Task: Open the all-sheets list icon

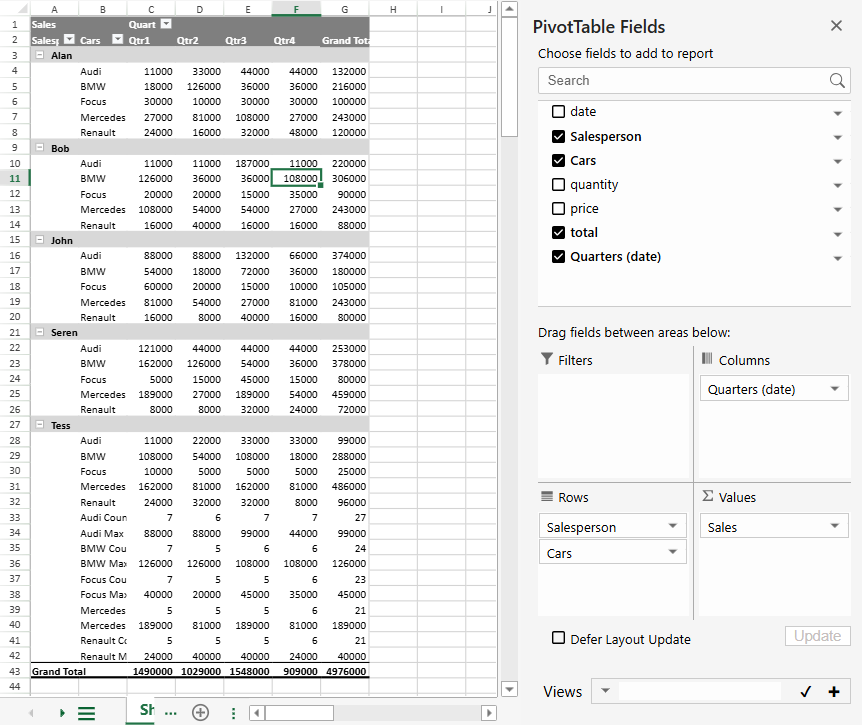Action: [x=86, y=713]
